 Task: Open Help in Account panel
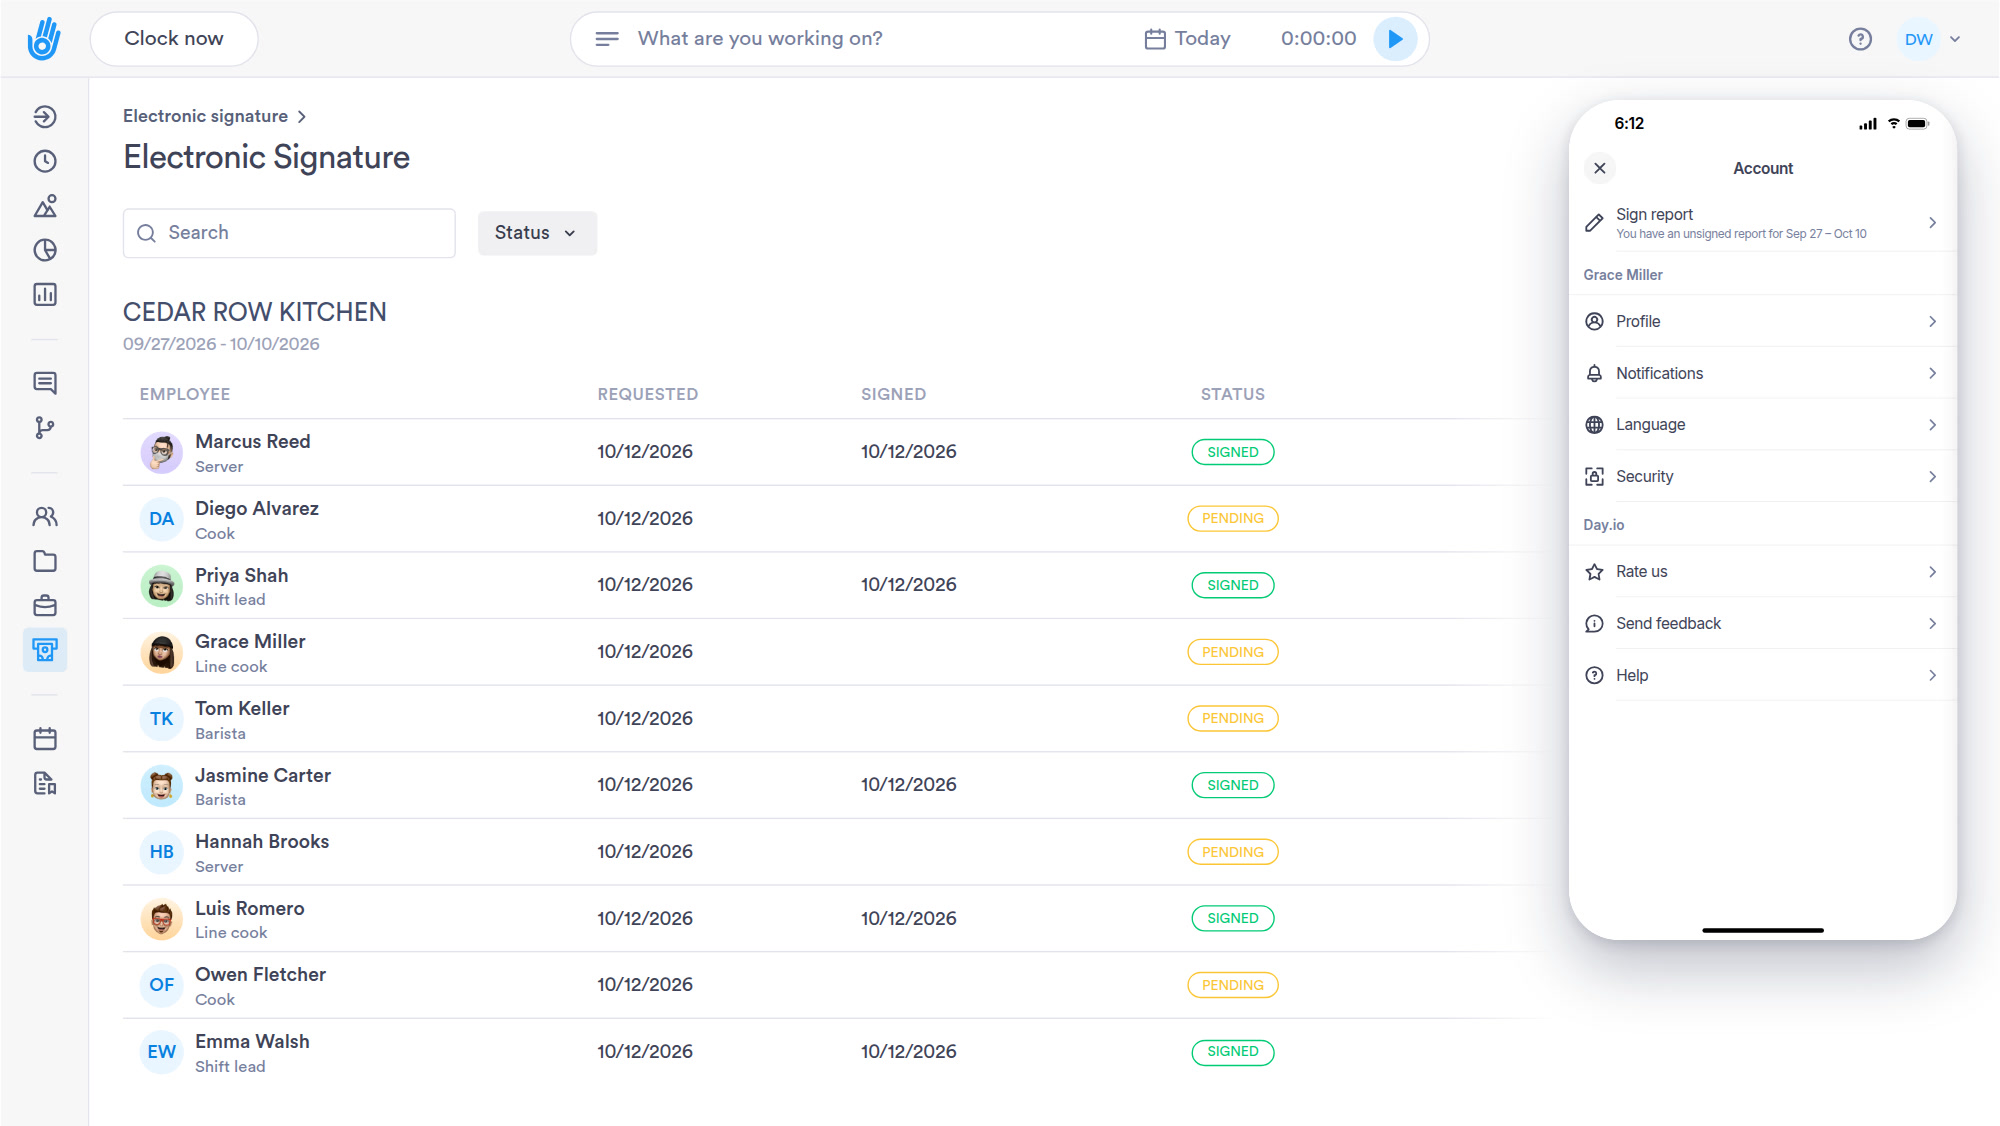pyautogui.click(x=1762, y=676)
